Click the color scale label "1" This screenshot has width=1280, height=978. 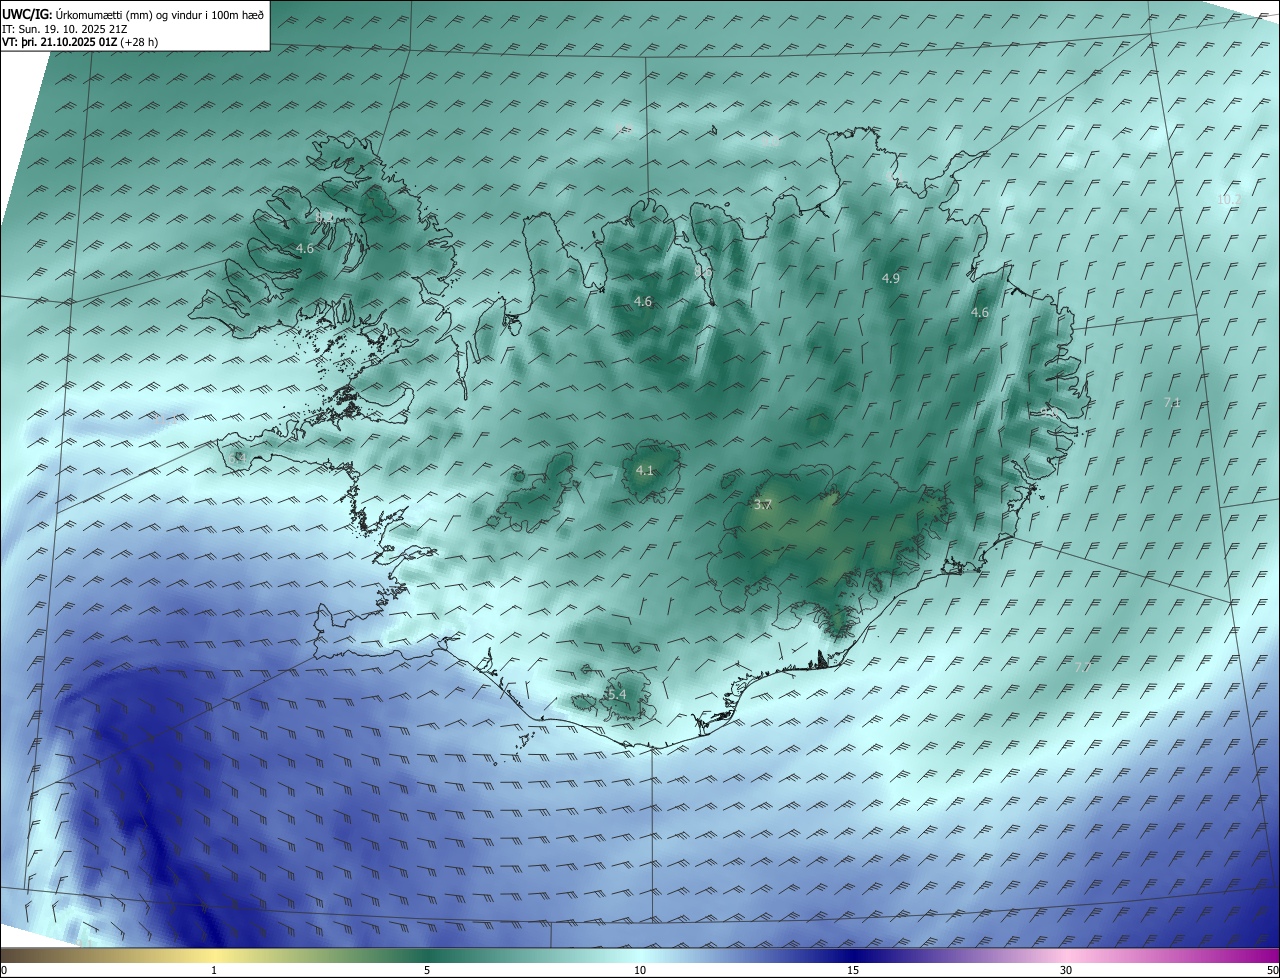[214, 970]
